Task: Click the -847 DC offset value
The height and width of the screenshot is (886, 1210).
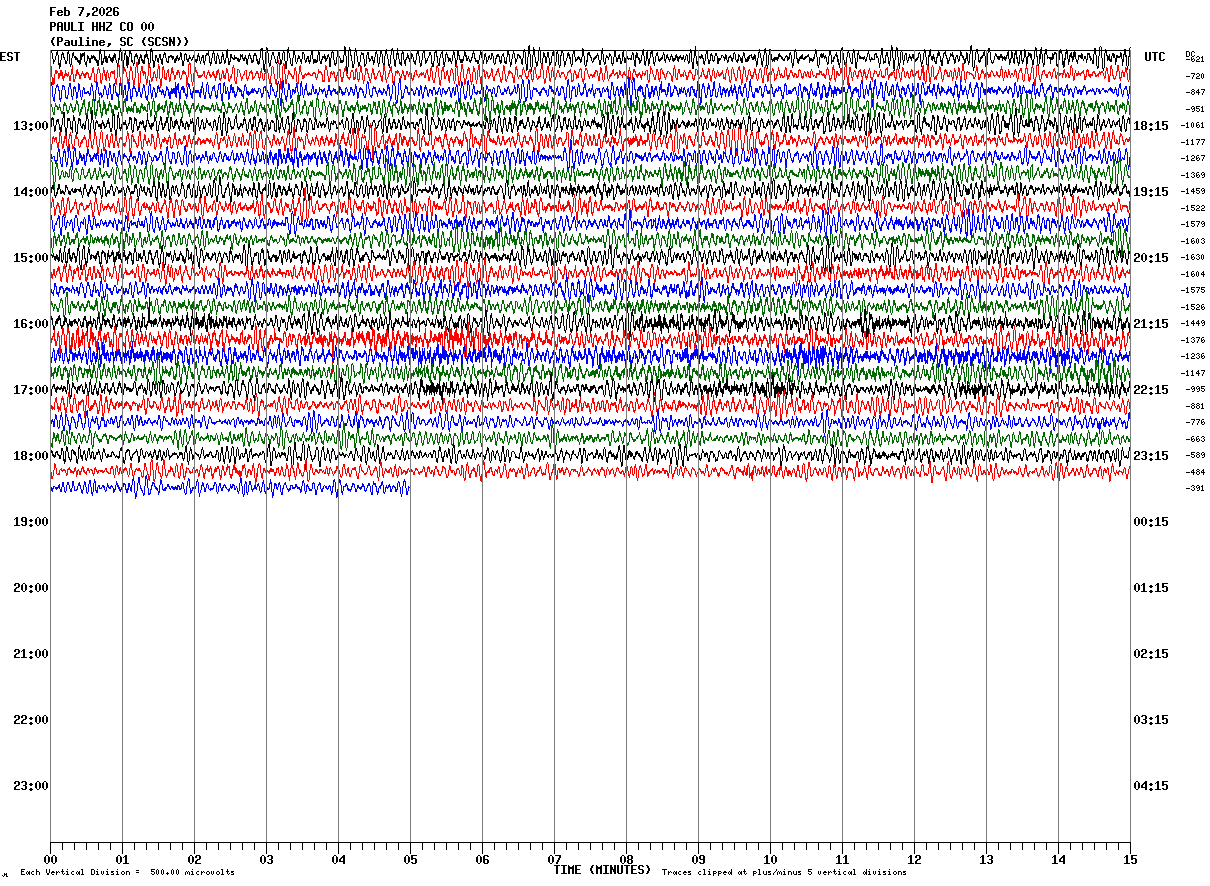Action: coord(1195,92)
